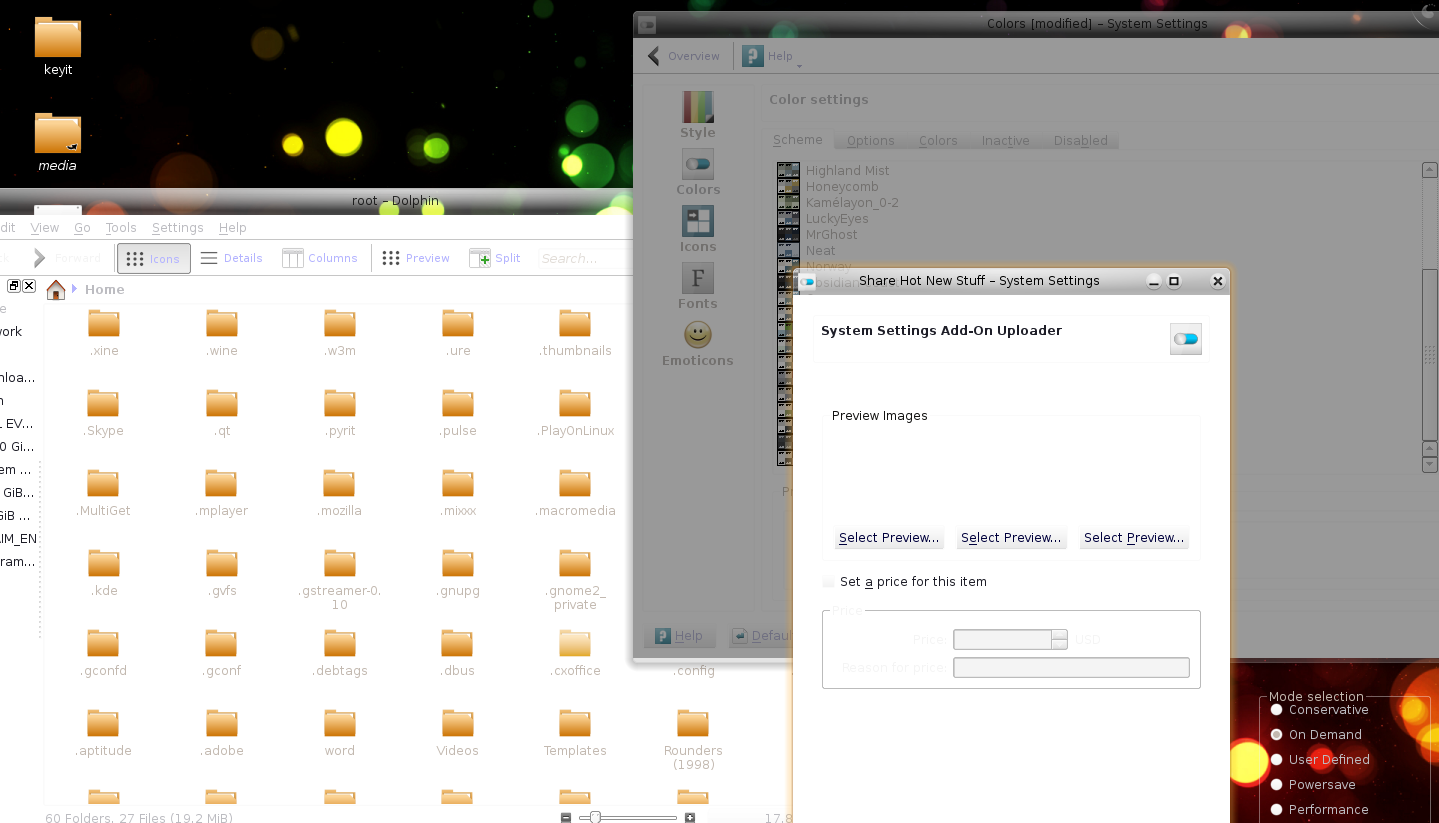Expand the breadcrumb arrow before Home

[x=74, y=289]
